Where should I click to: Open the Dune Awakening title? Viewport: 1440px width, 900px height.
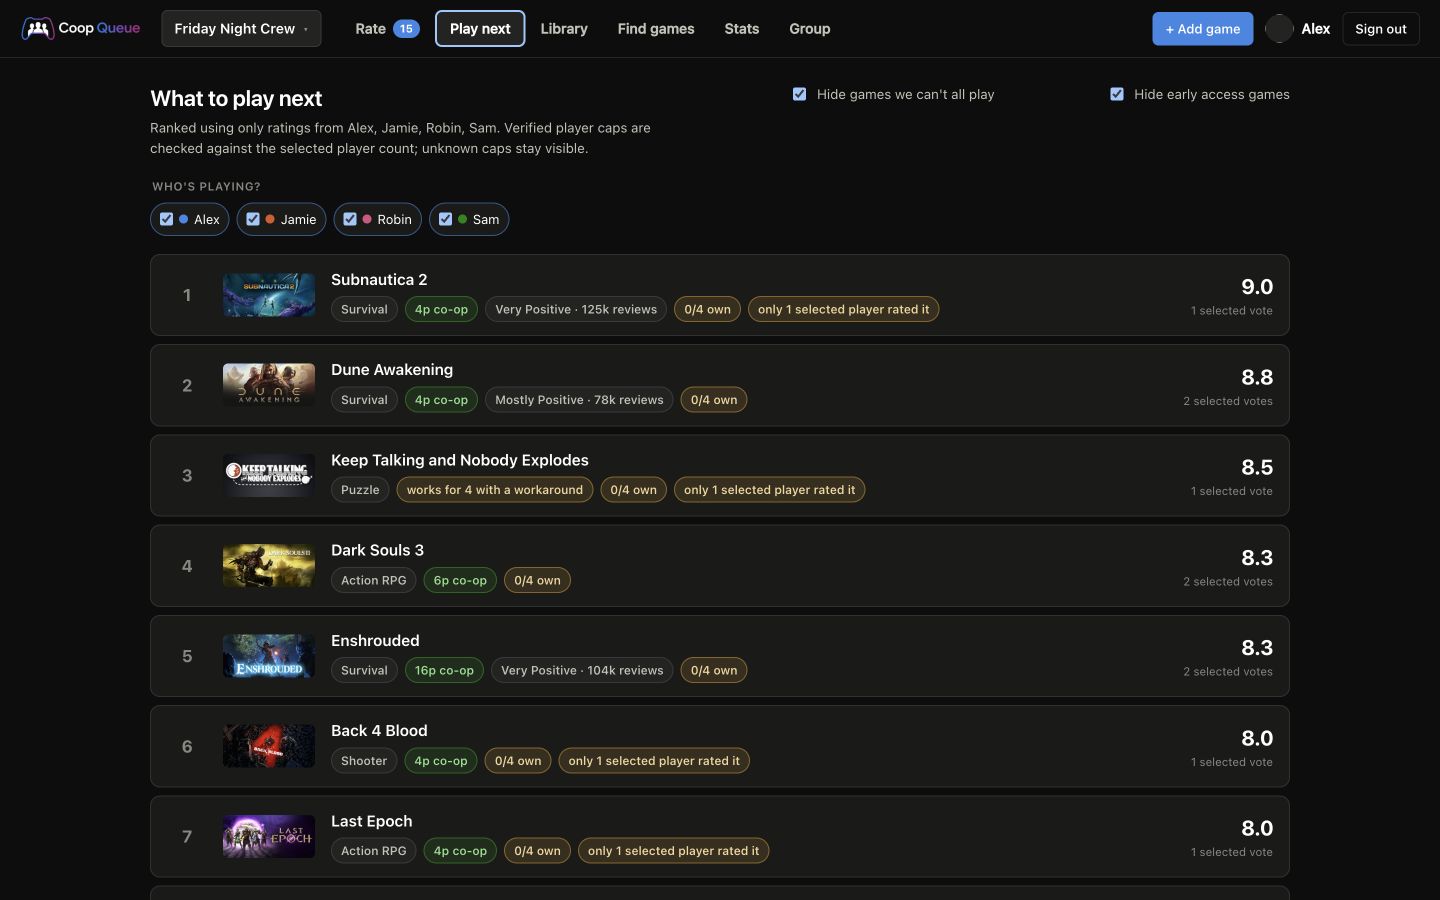pos(392,369)
